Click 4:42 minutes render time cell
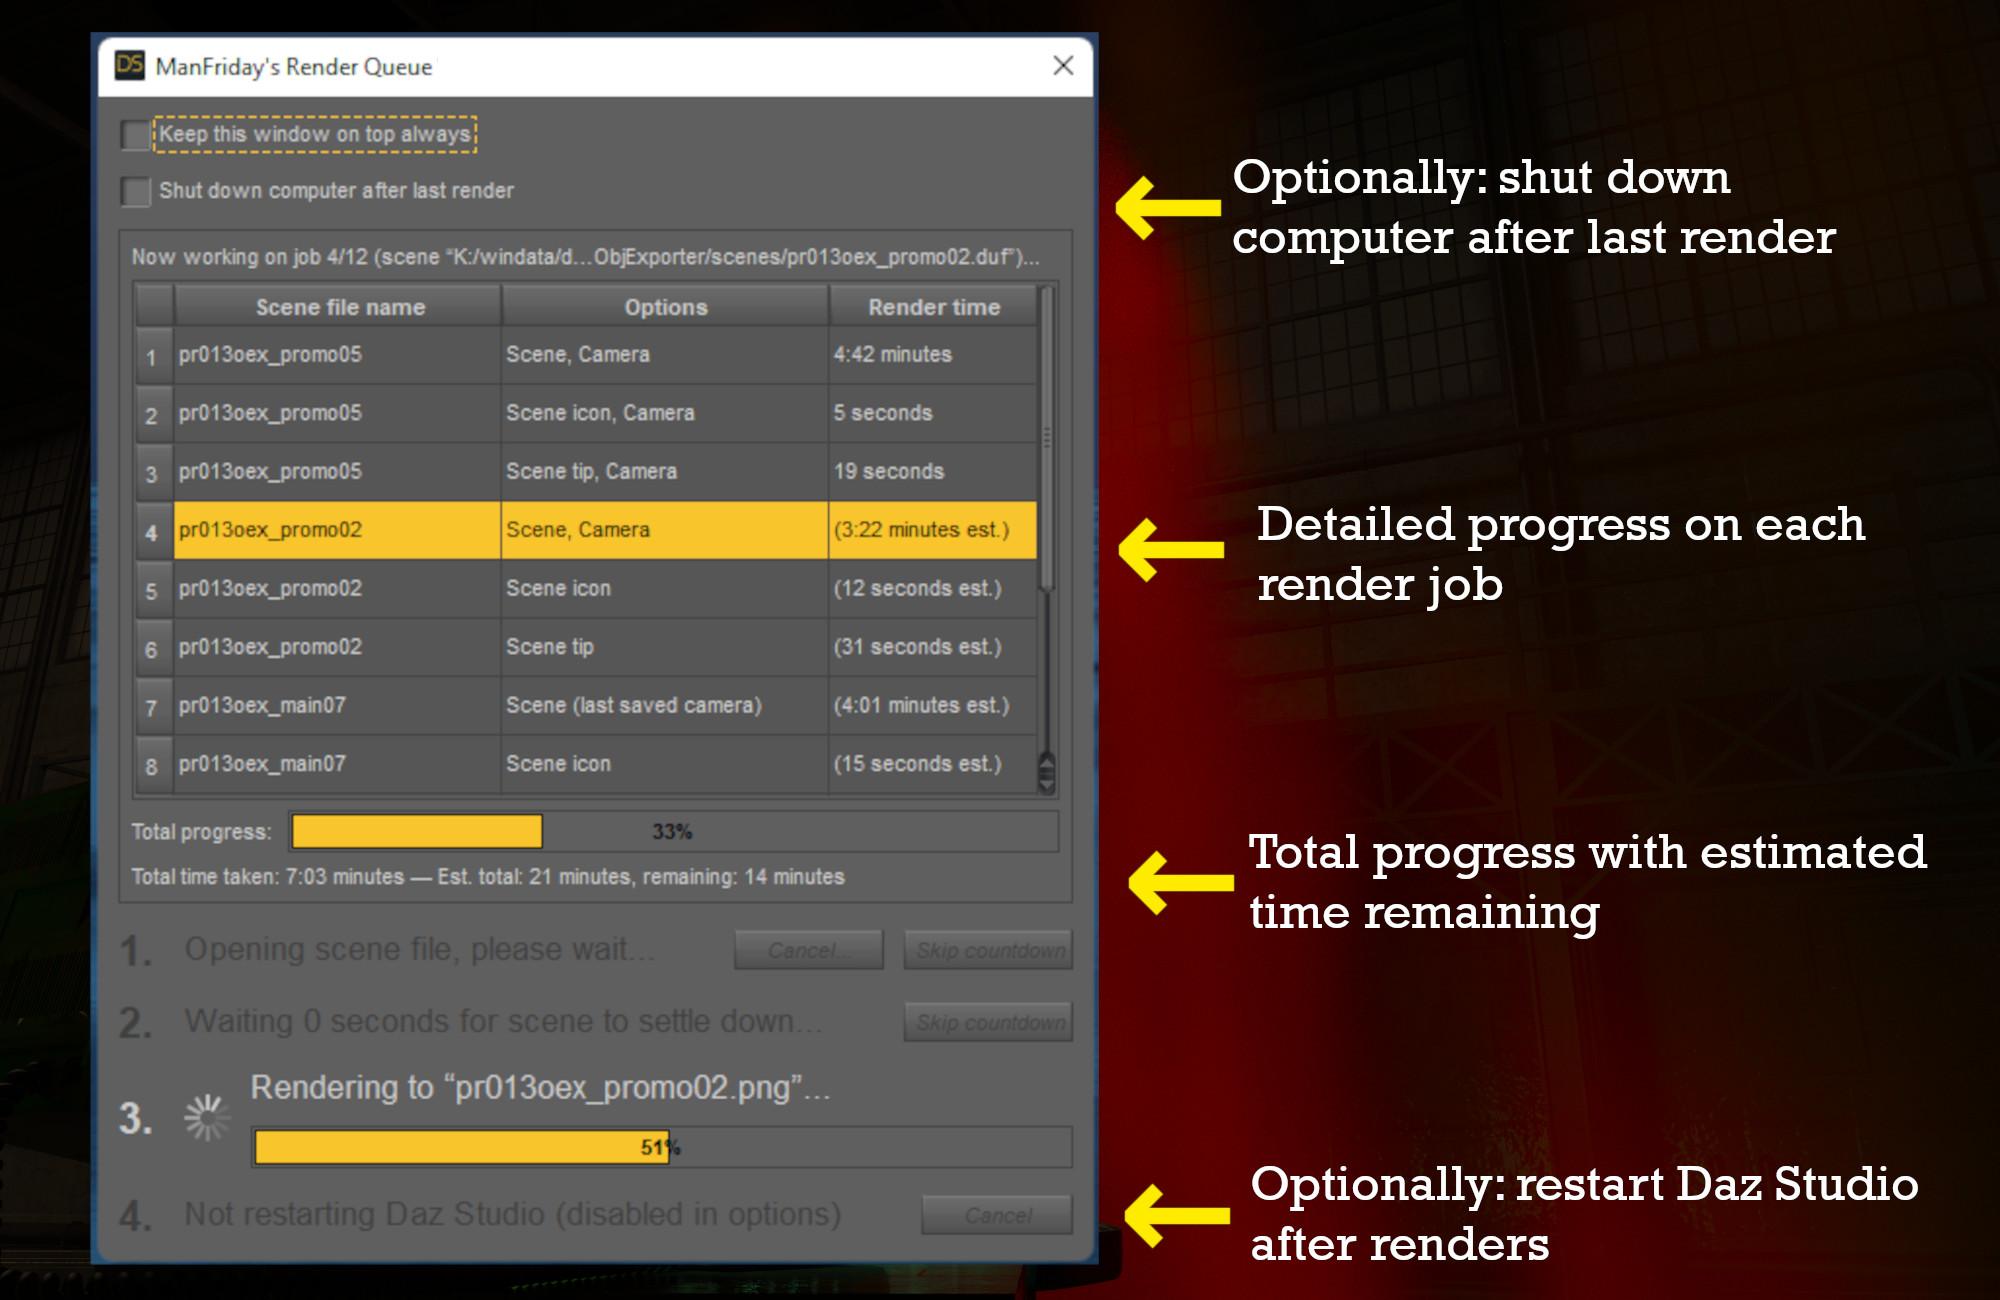2000x1300 pixels. 933,355
